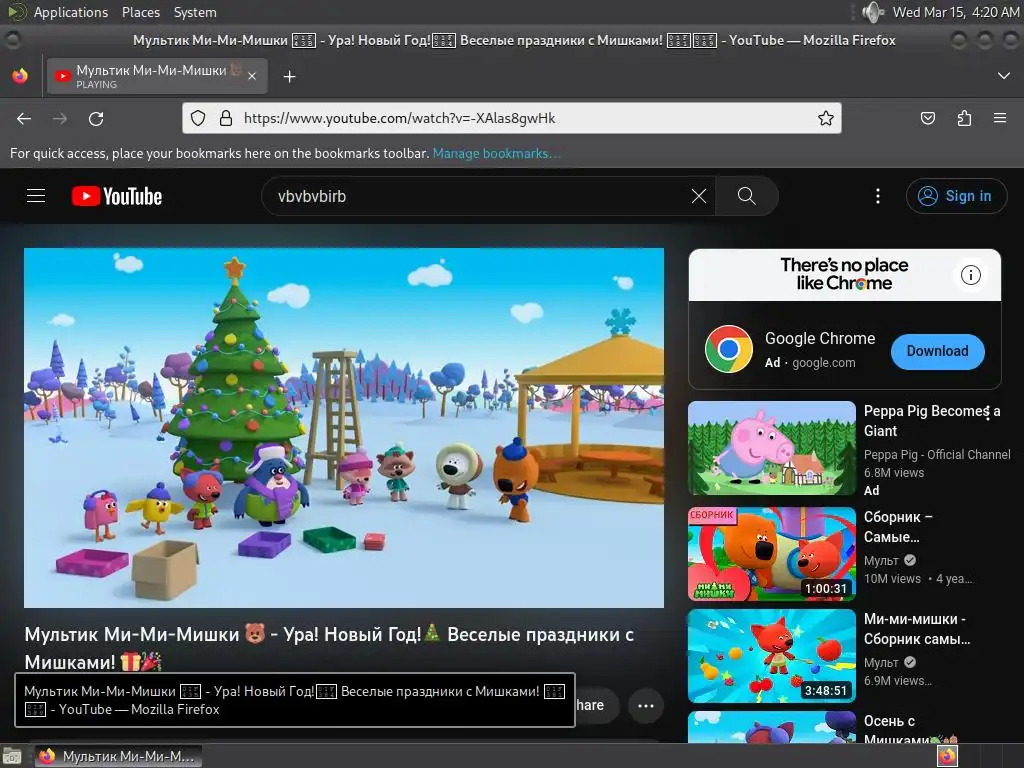Open the Осень с Мишками video title
1024x768 pixels.
(x=910, y=730)
